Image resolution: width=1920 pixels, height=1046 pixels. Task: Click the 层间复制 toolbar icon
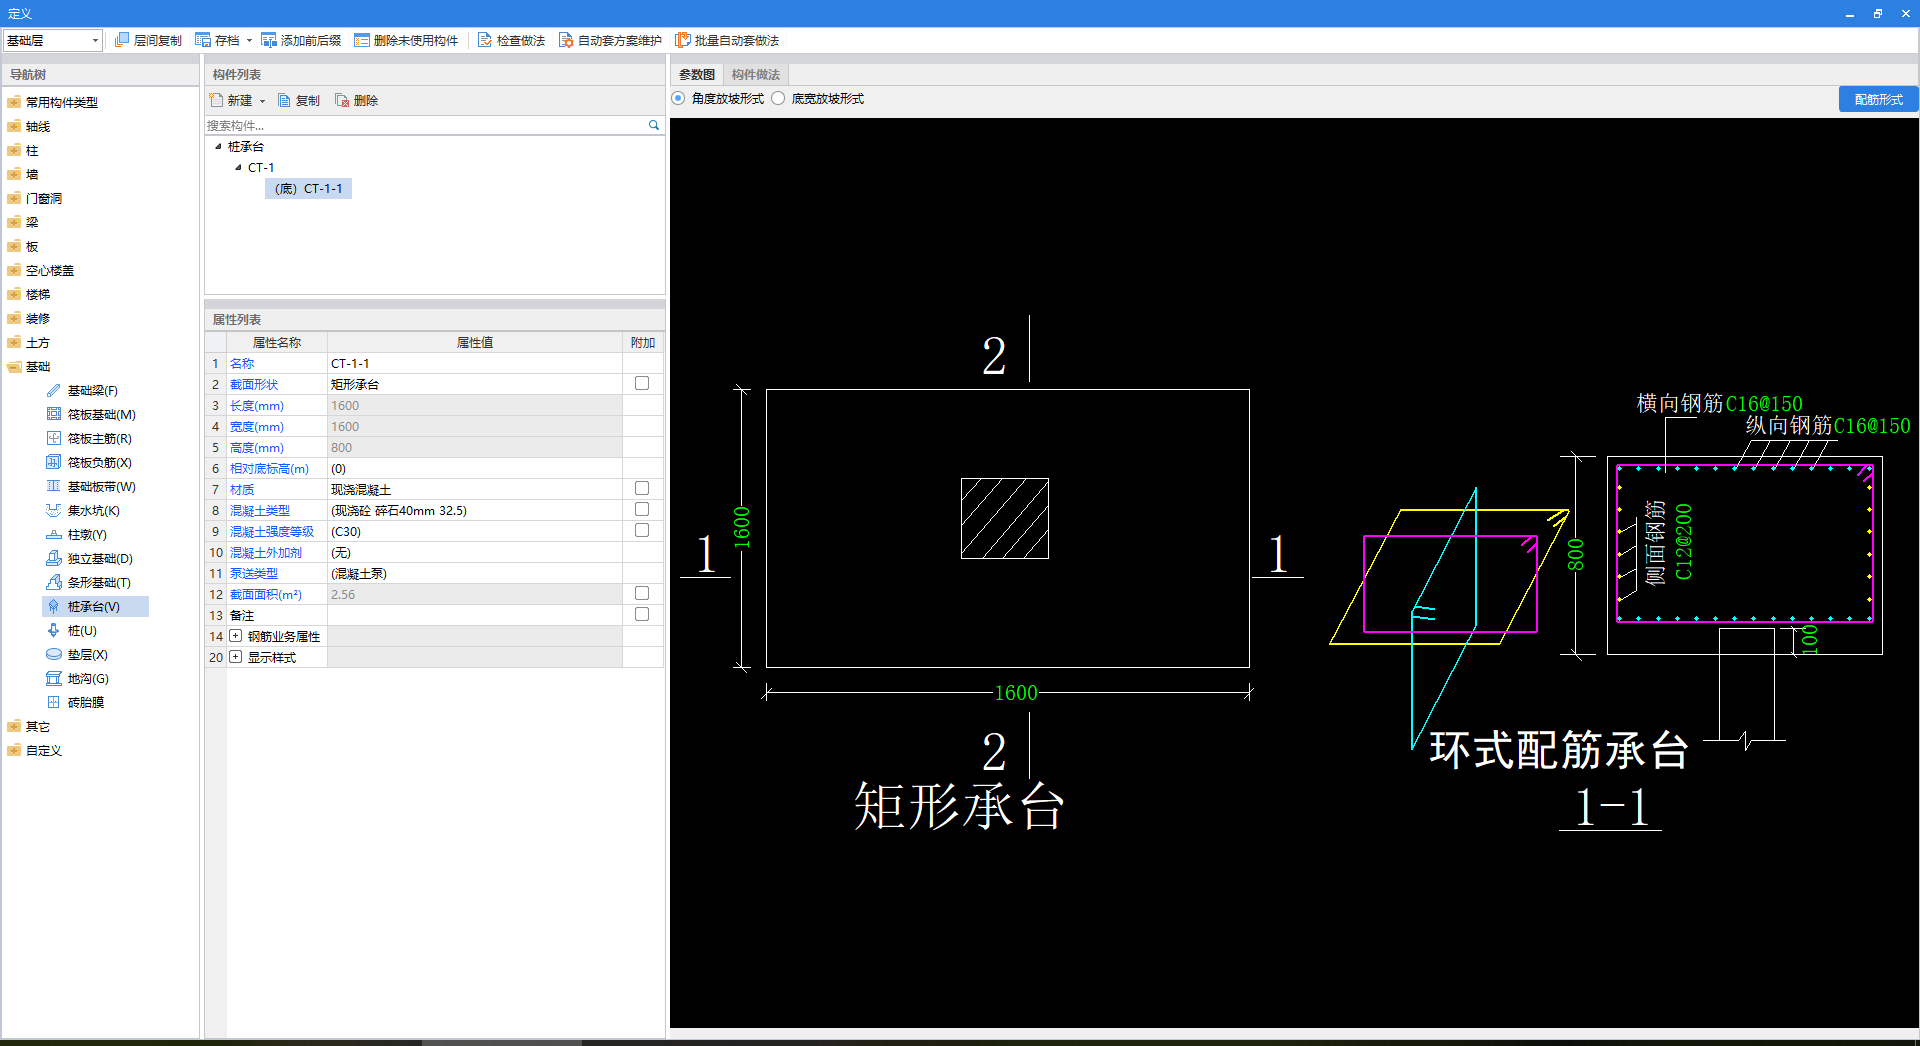click(122, 40)
